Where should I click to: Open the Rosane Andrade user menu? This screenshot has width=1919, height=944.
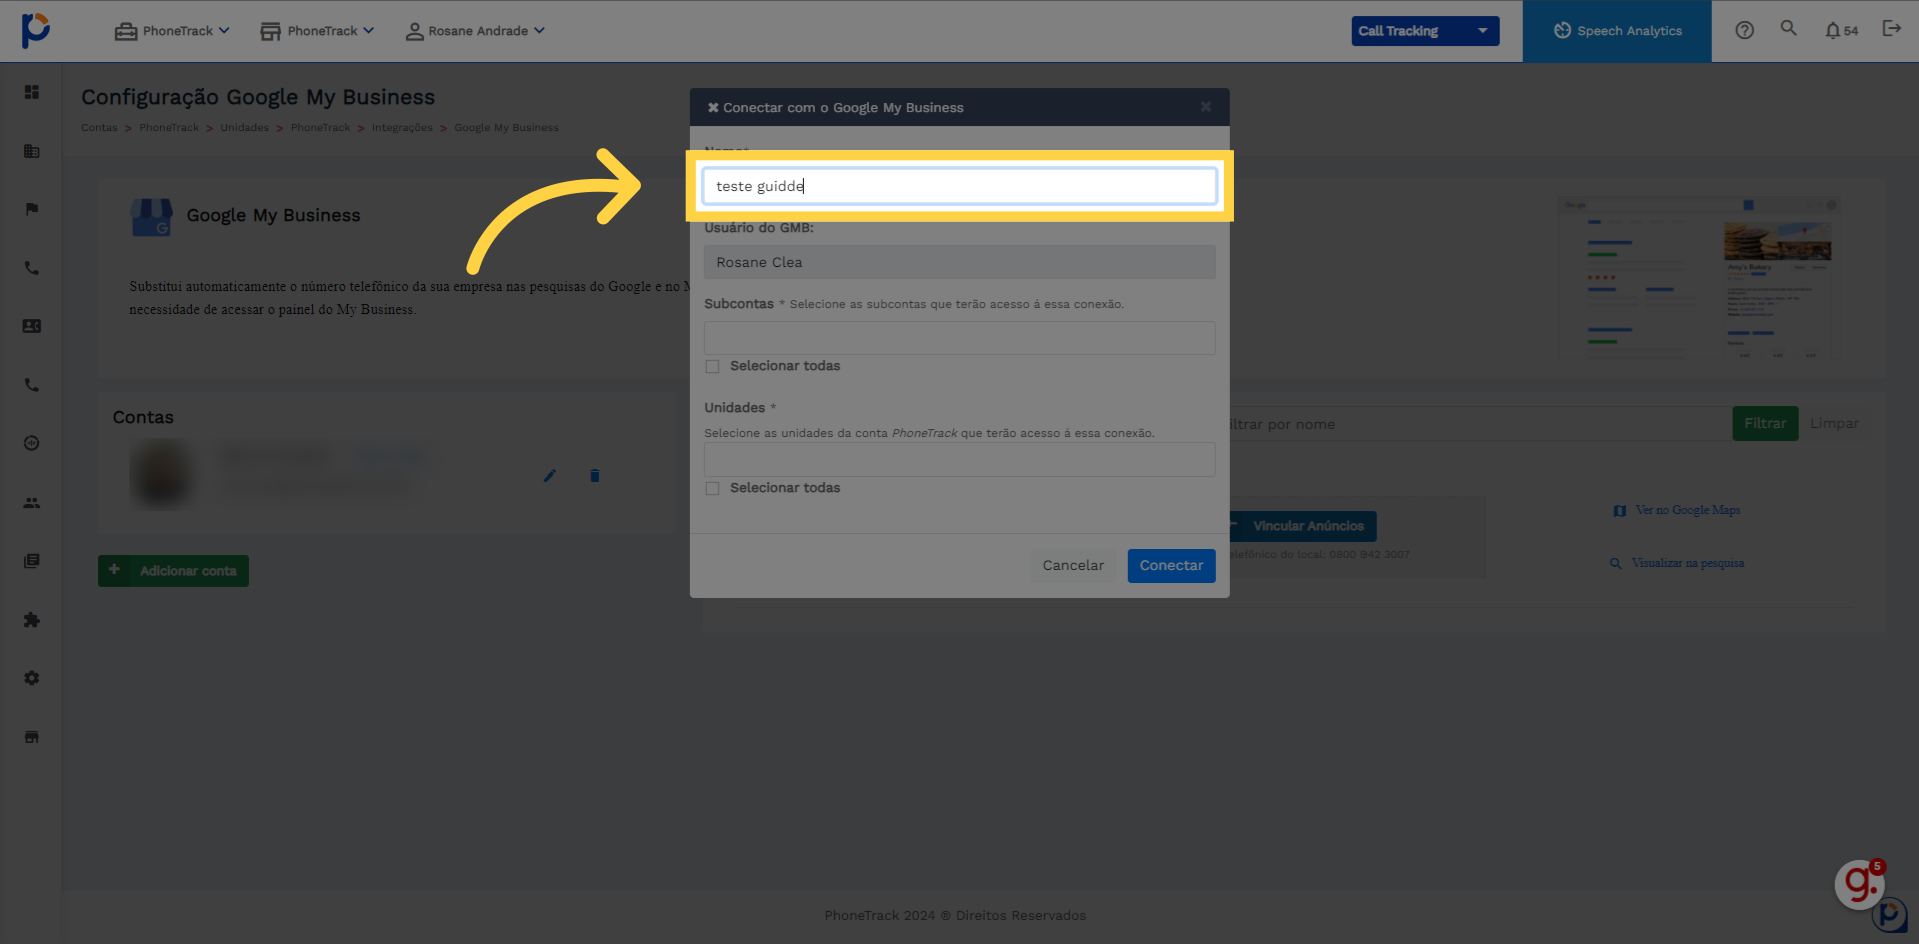(475, 31)
